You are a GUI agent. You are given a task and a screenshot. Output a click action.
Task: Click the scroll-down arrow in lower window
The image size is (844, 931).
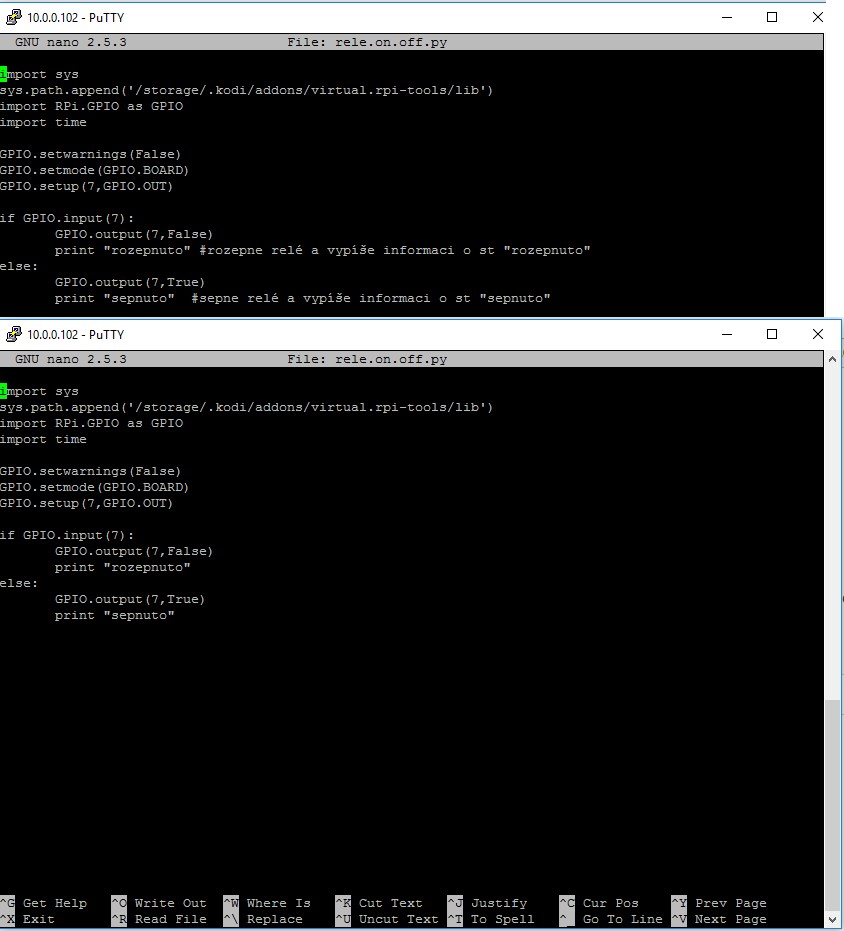tap(833, 919)
